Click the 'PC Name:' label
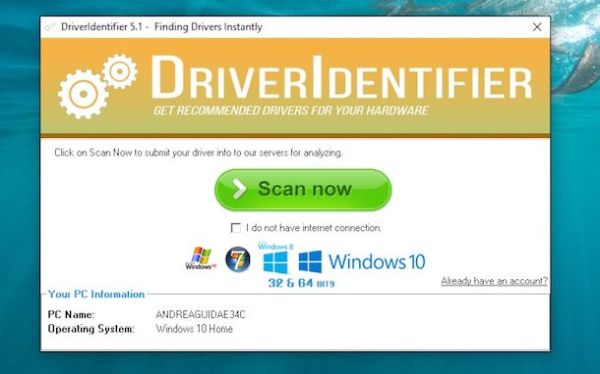The height and width of the screenshot is (374, 600). tap(71, 315)
